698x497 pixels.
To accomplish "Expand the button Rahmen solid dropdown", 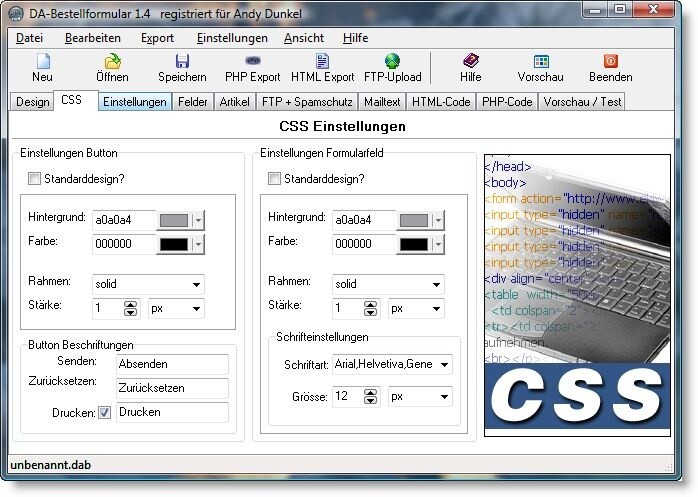I will 195,284.
